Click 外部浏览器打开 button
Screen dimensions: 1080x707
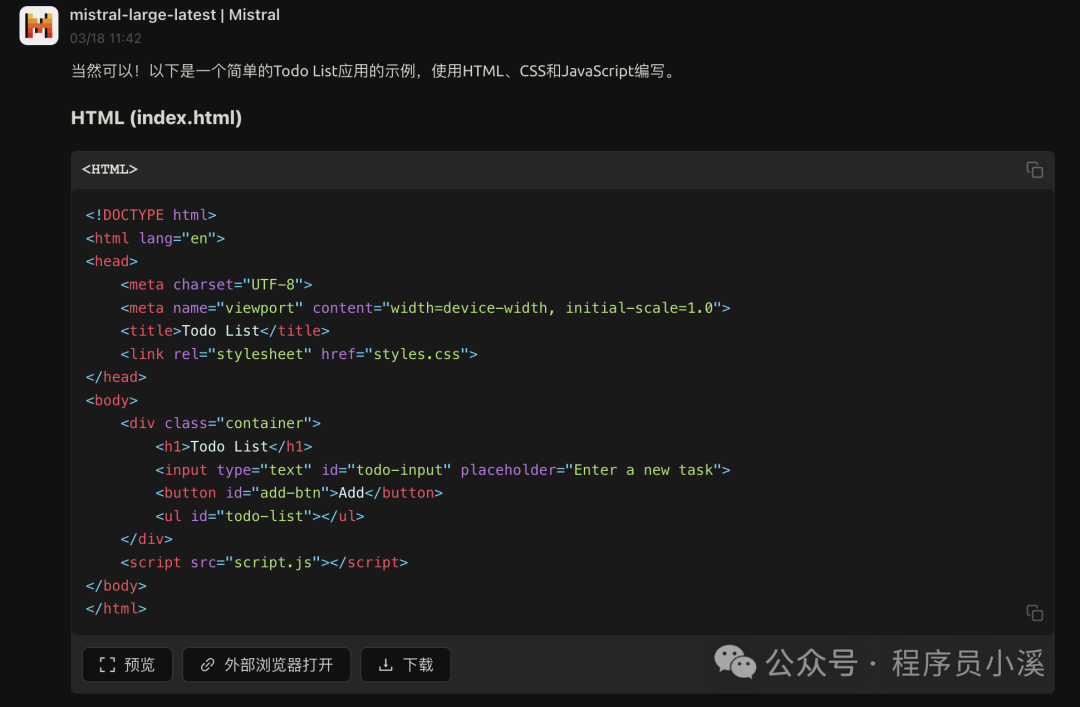(x=267, y=664)
